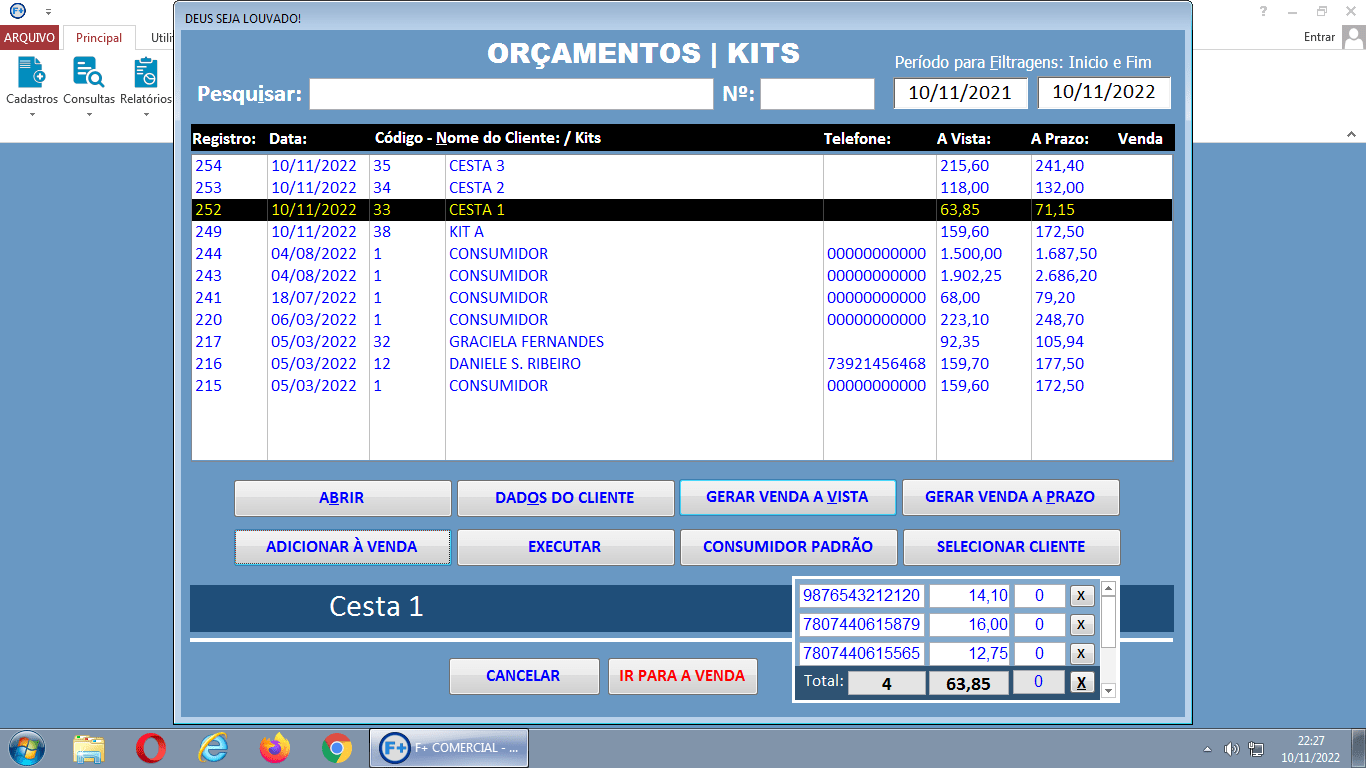Click the DADOS DO CLIENTE button

pos(565,497)
